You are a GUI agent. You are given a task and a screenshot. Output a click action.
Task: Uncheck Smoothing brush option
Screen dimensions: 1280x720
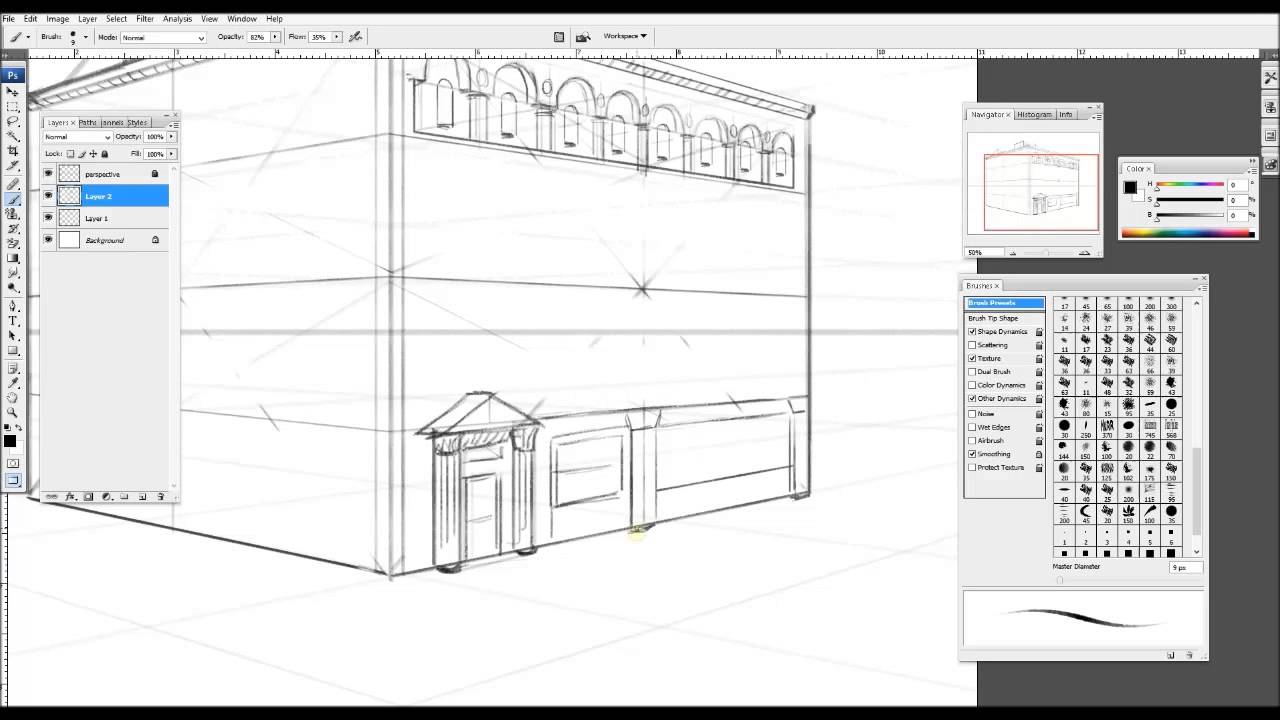click(972, 454)
